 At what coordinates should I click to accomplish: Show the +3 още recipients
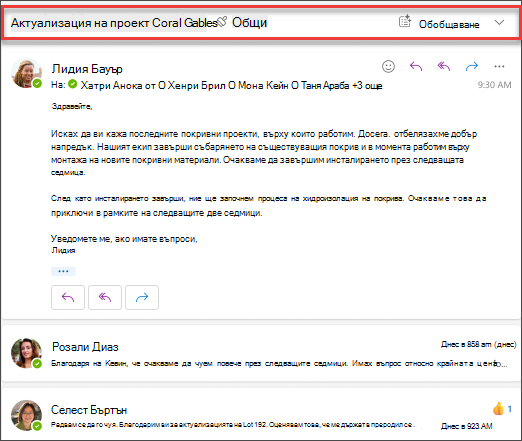[367, 85]
